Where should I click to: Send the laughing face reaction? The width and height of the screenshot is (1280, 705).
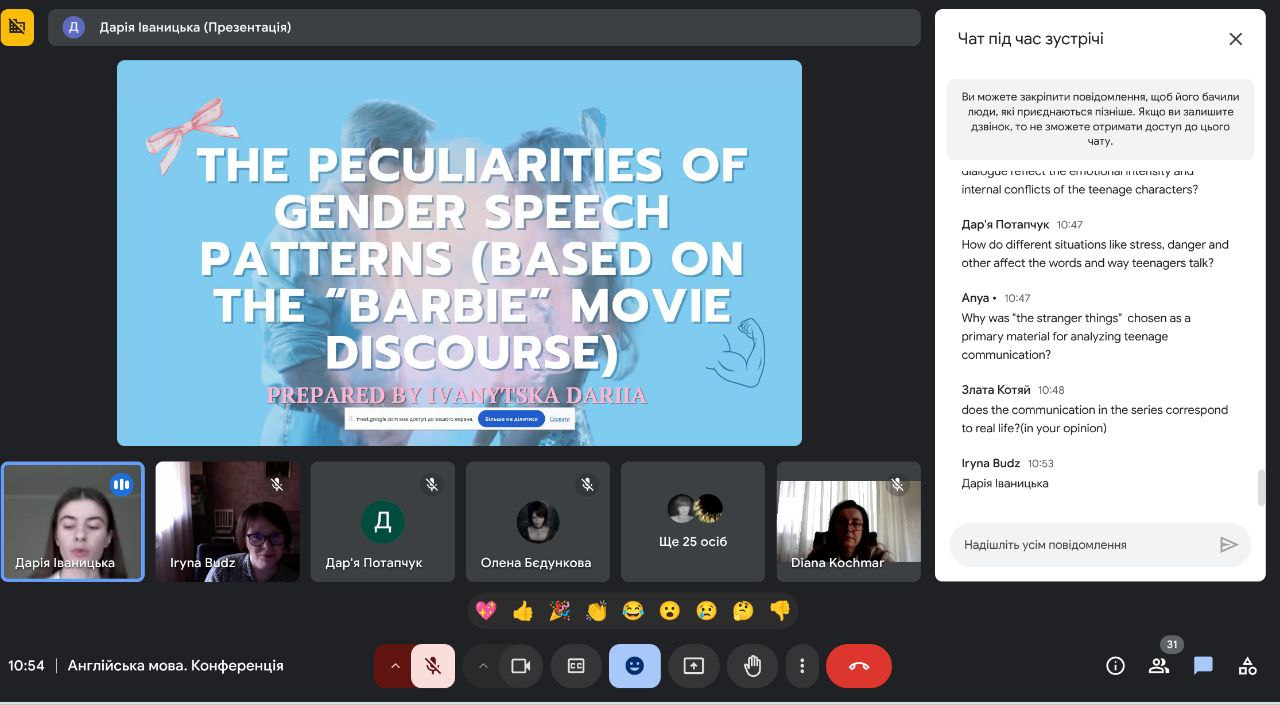tap(633, 610)
